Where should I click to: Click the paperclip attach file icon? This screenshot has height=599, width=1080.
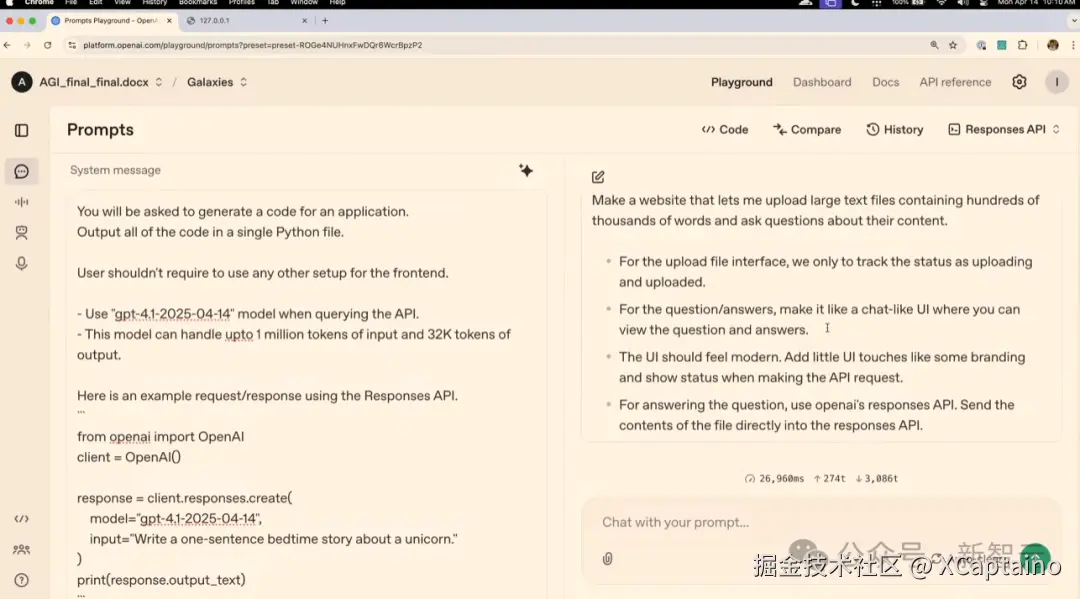coord(608,558)
